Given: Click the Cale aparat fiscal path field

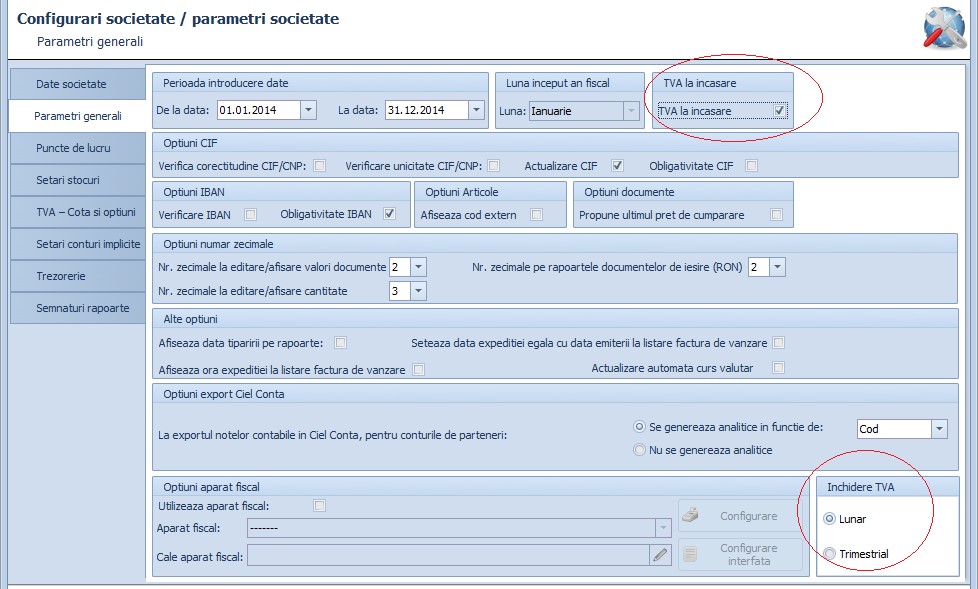Looking at the screenshot, I should pyautogui.click(x=448, y=555).
